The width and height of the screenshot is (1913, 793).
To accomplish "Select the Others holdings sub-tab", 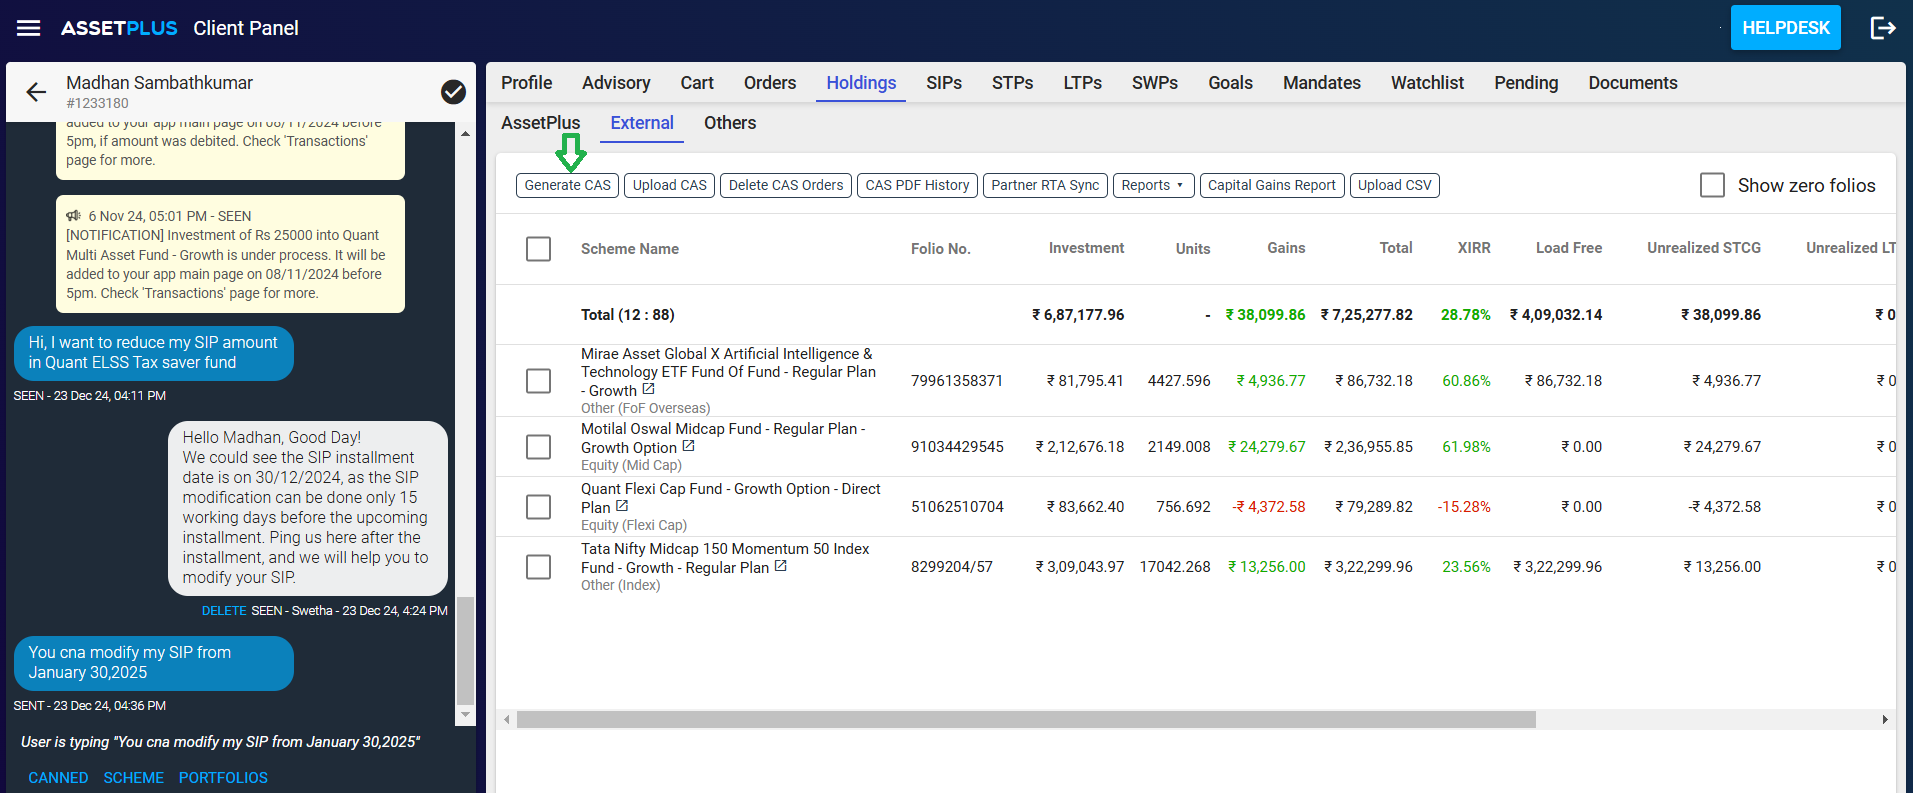I will [730, 123].
